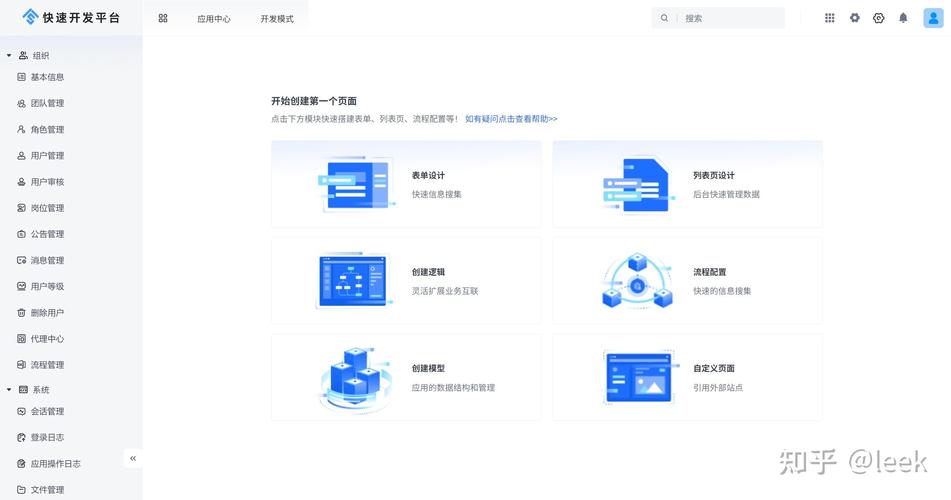Click the 文件管理 folder icon
This screenshot has height=500, width=951.
[x=21, y=490]
